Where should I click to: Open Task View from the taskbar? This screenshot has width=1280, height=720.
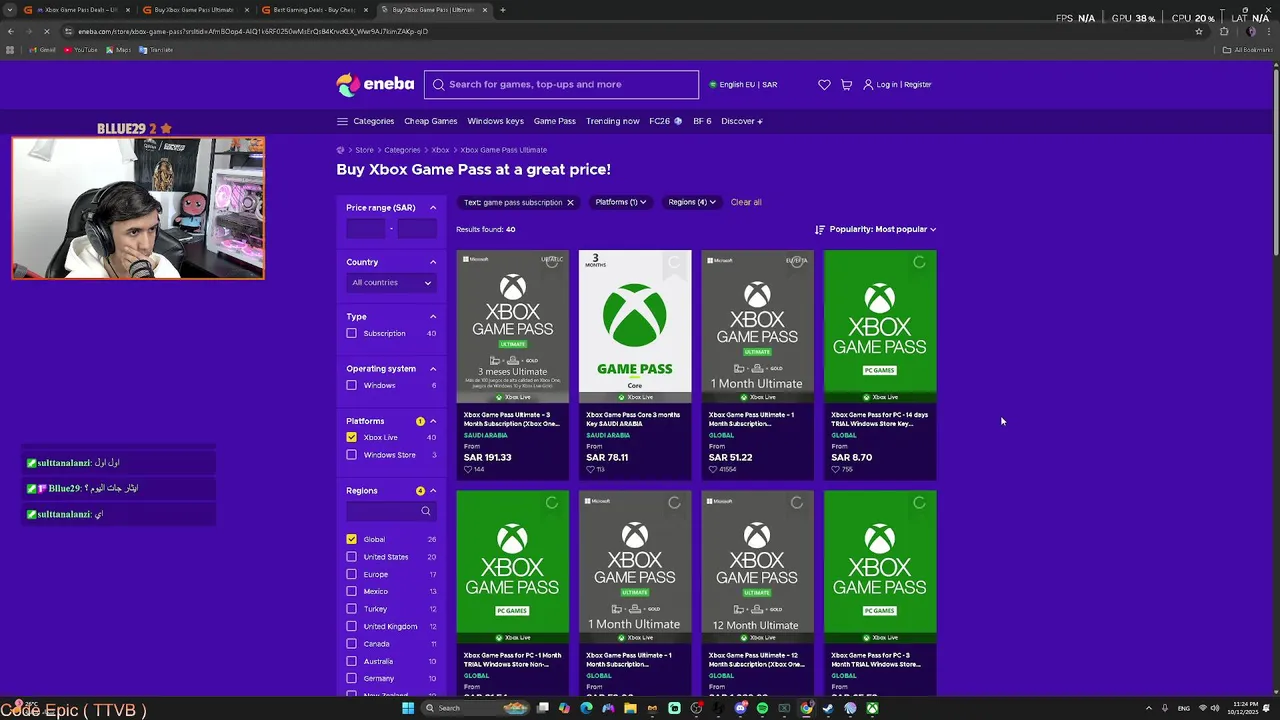542,708
